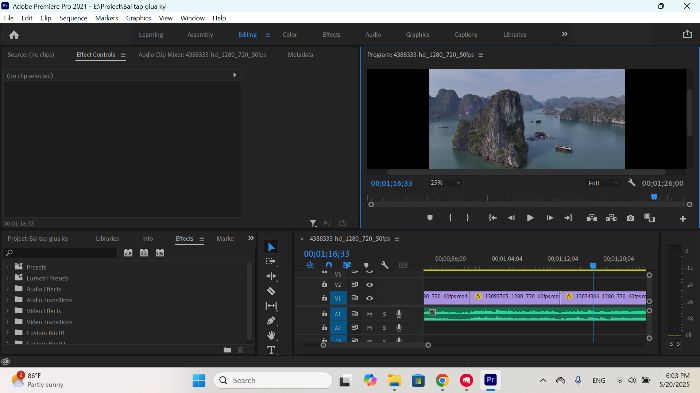Toggle V1 track targeting
This screenshot has width=700, height=393.
coord(338,298)
